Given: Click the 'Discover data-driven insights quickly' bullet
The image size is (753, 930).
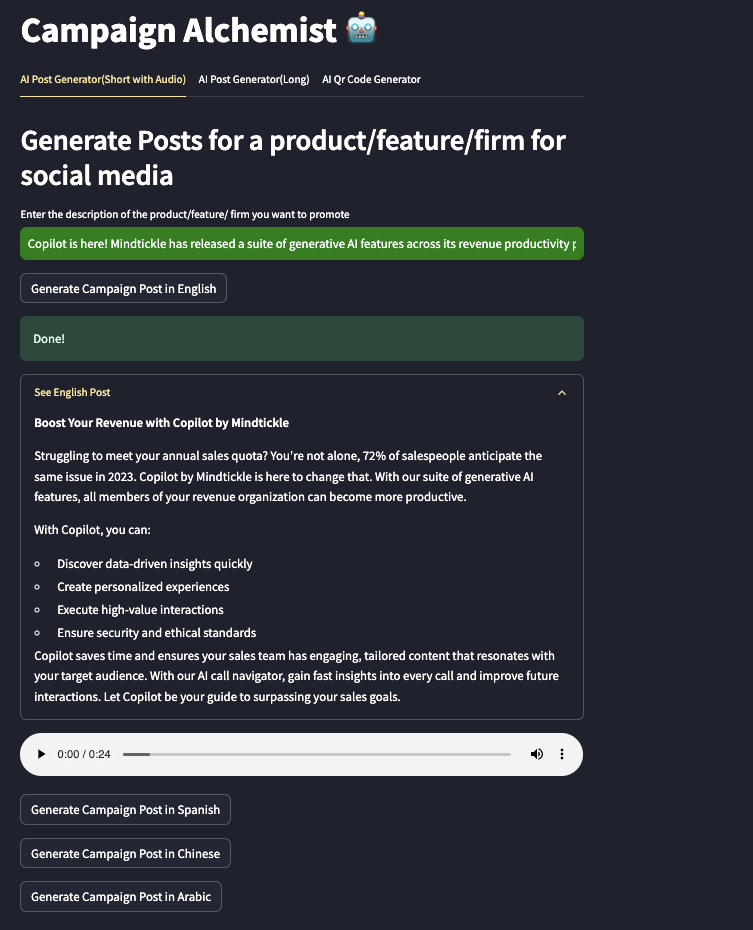Looking at the screenshot, I should (154, 564).
